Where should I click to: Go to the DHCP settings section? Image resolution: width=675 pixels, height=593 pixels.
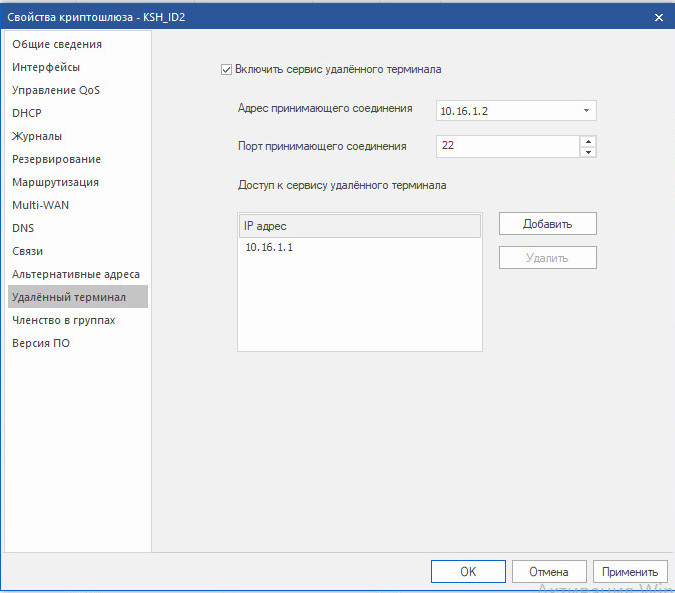pyautogui.click(x=27, y=113)
